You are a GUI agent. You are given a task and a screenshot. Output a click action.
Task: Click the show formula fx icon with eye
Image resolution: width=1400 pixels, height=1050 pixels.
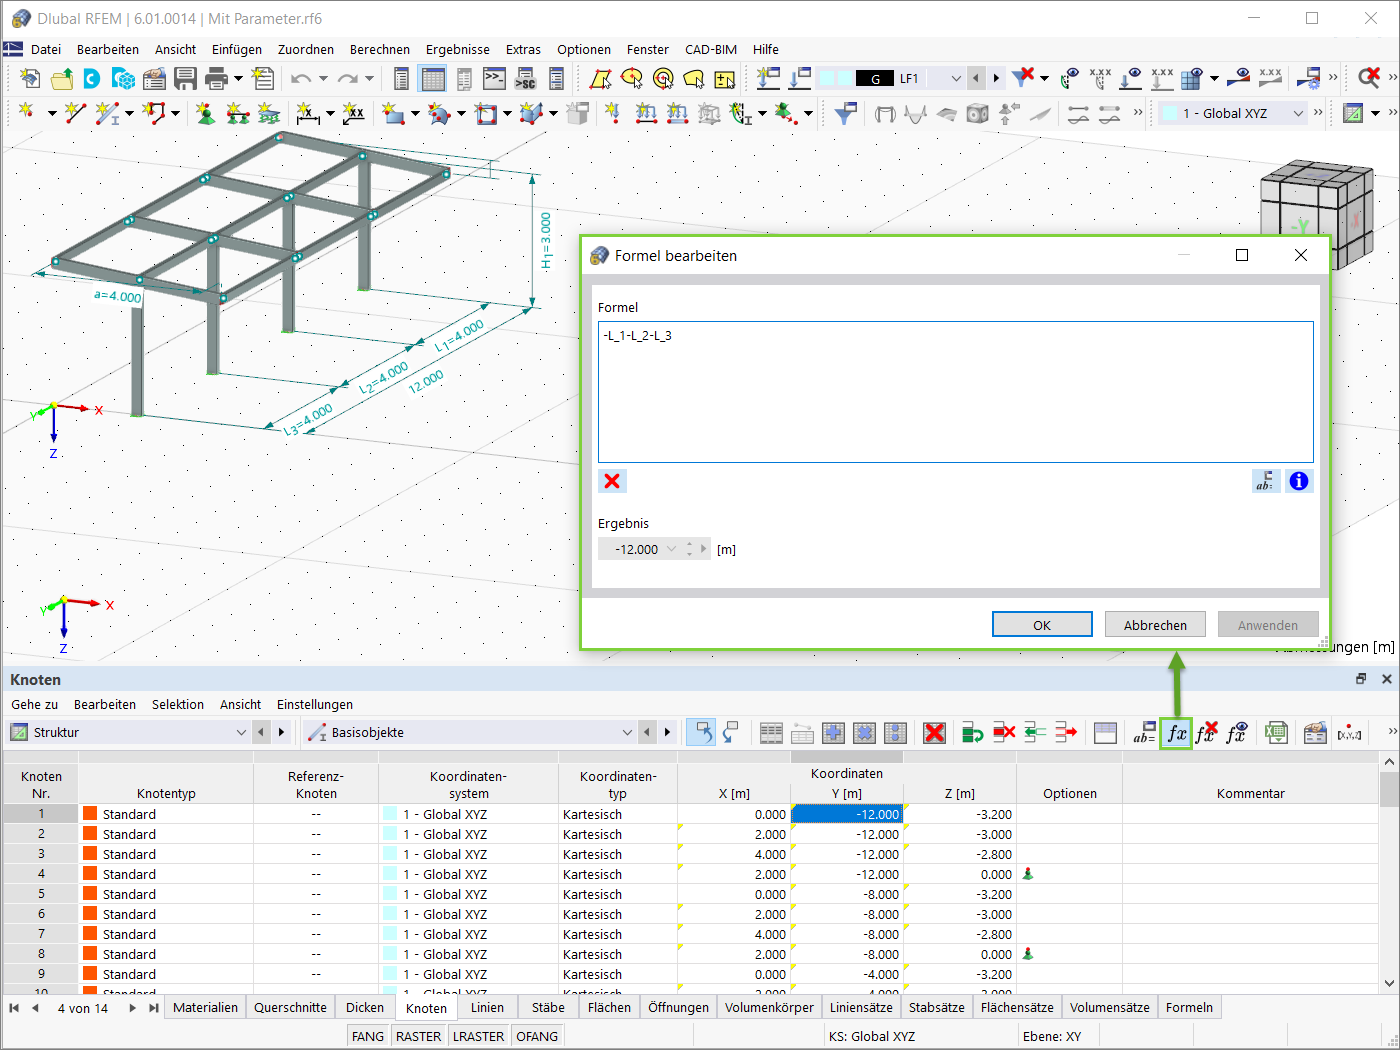coord(1237,733)
